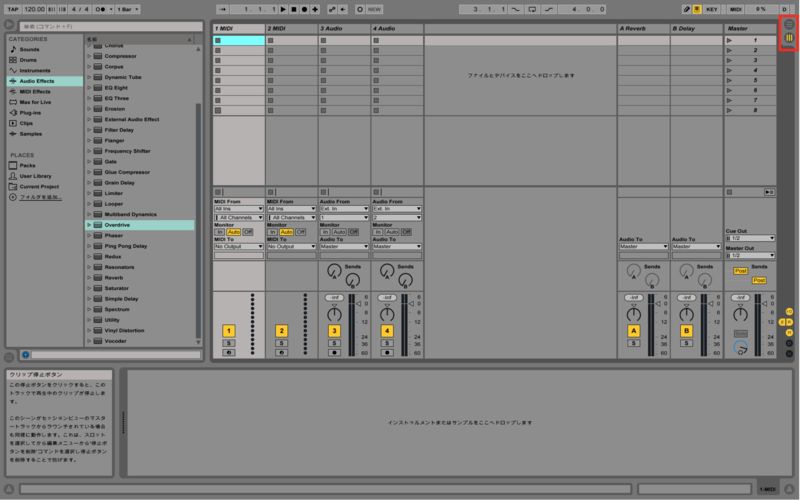
Task: Toggle Follow playback arrow button
Action: (222, 9)
